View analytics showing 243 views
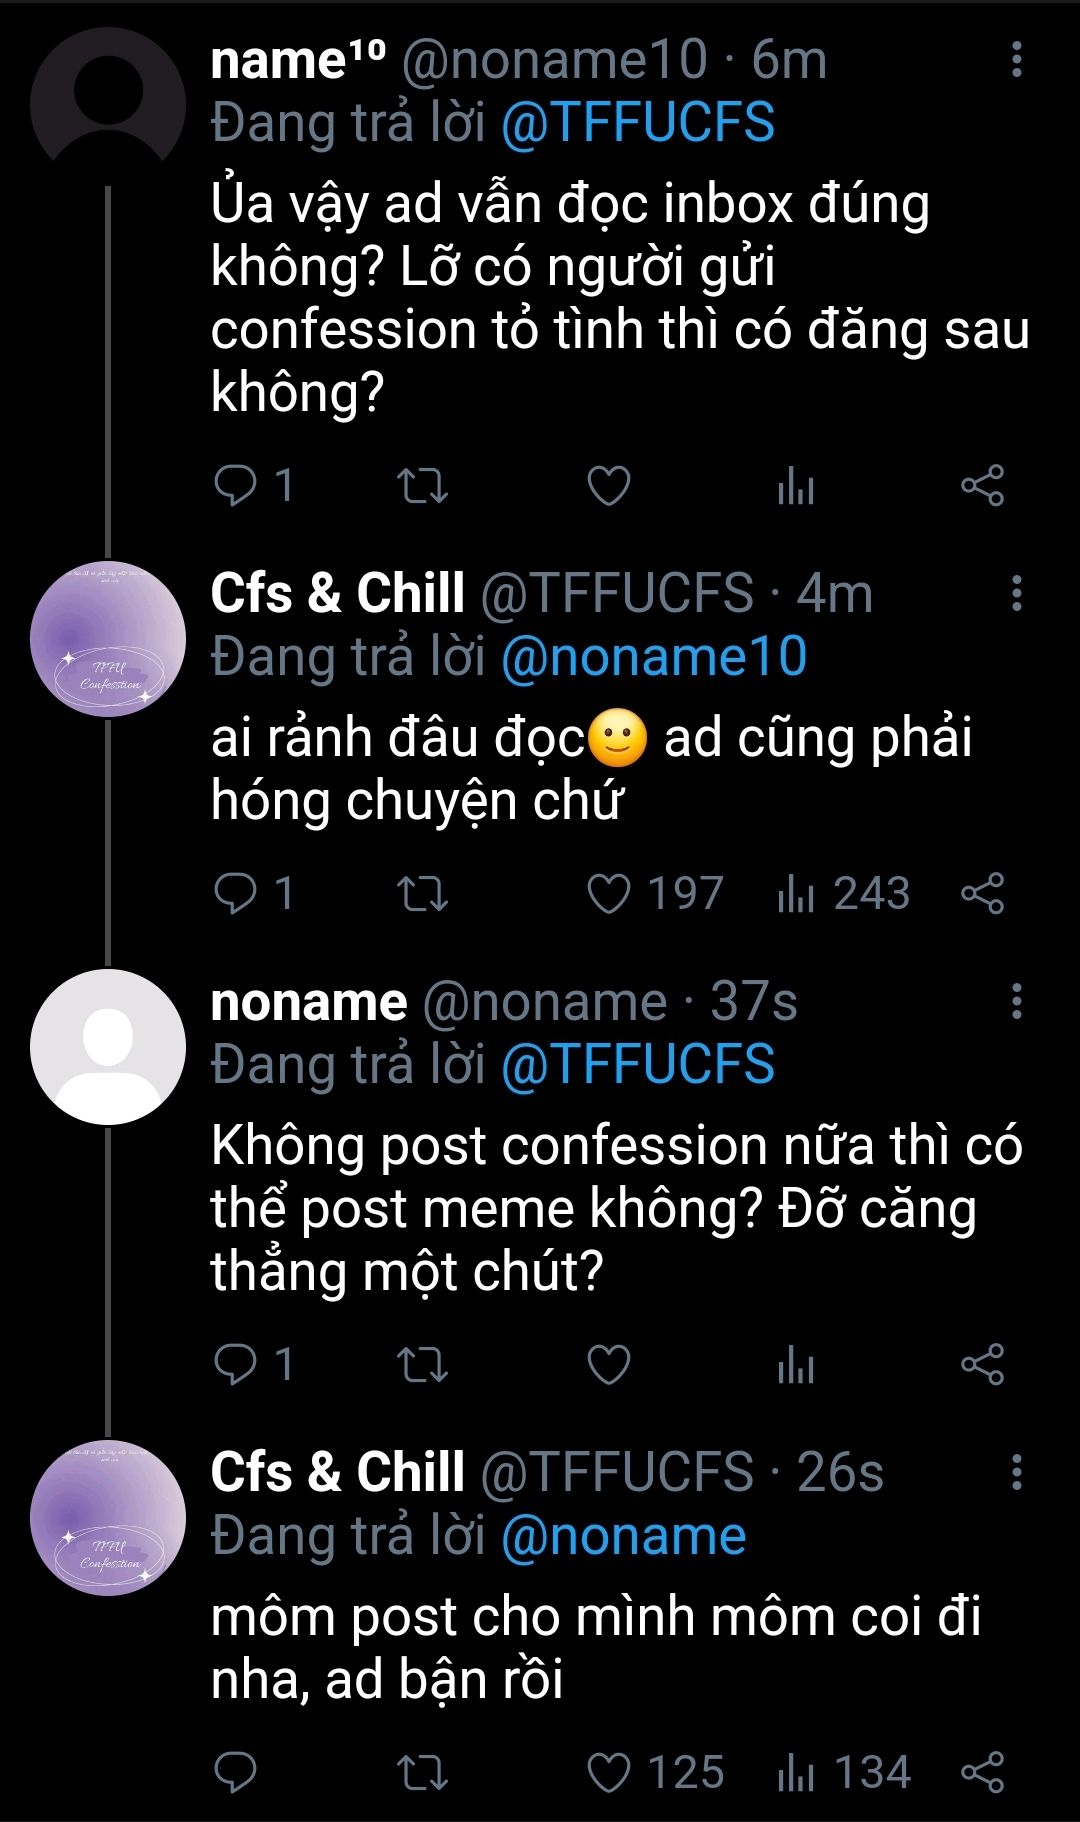The width and height of the screenshot is (1080, 1822). [x=843, y=894]
